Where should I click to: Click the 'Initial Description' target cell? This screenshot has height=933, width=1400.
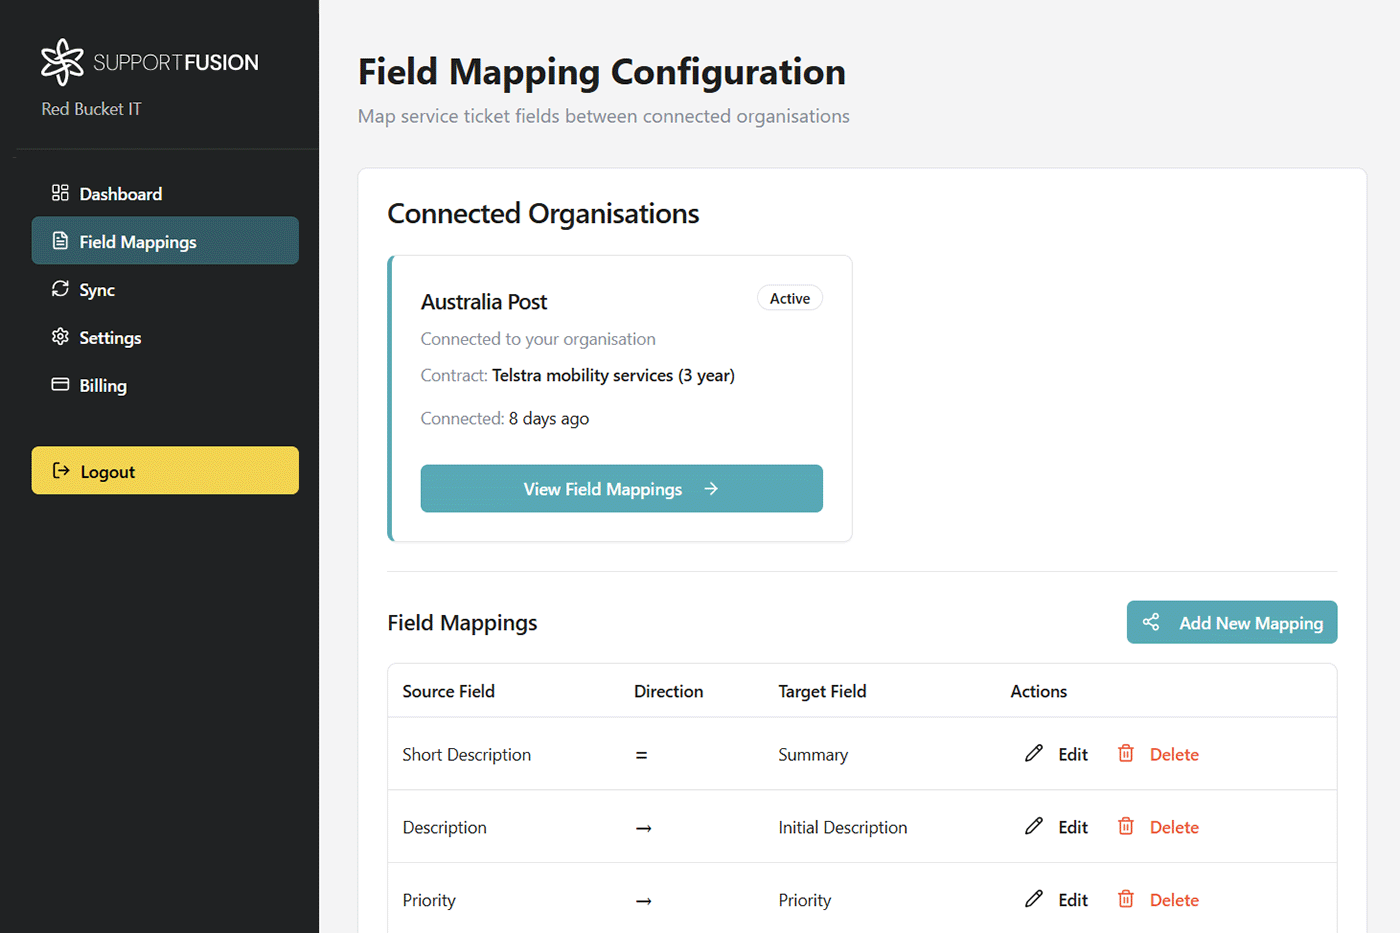click(843, 828)
